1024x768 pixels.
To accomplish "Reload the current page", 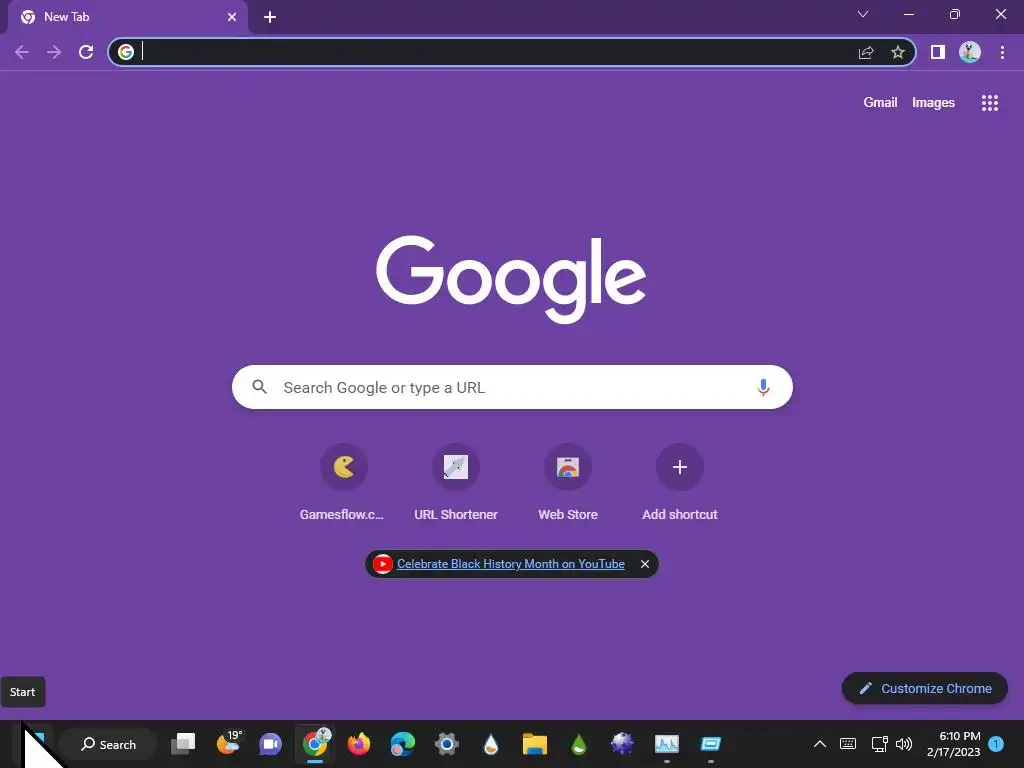I will click(86, 52).
